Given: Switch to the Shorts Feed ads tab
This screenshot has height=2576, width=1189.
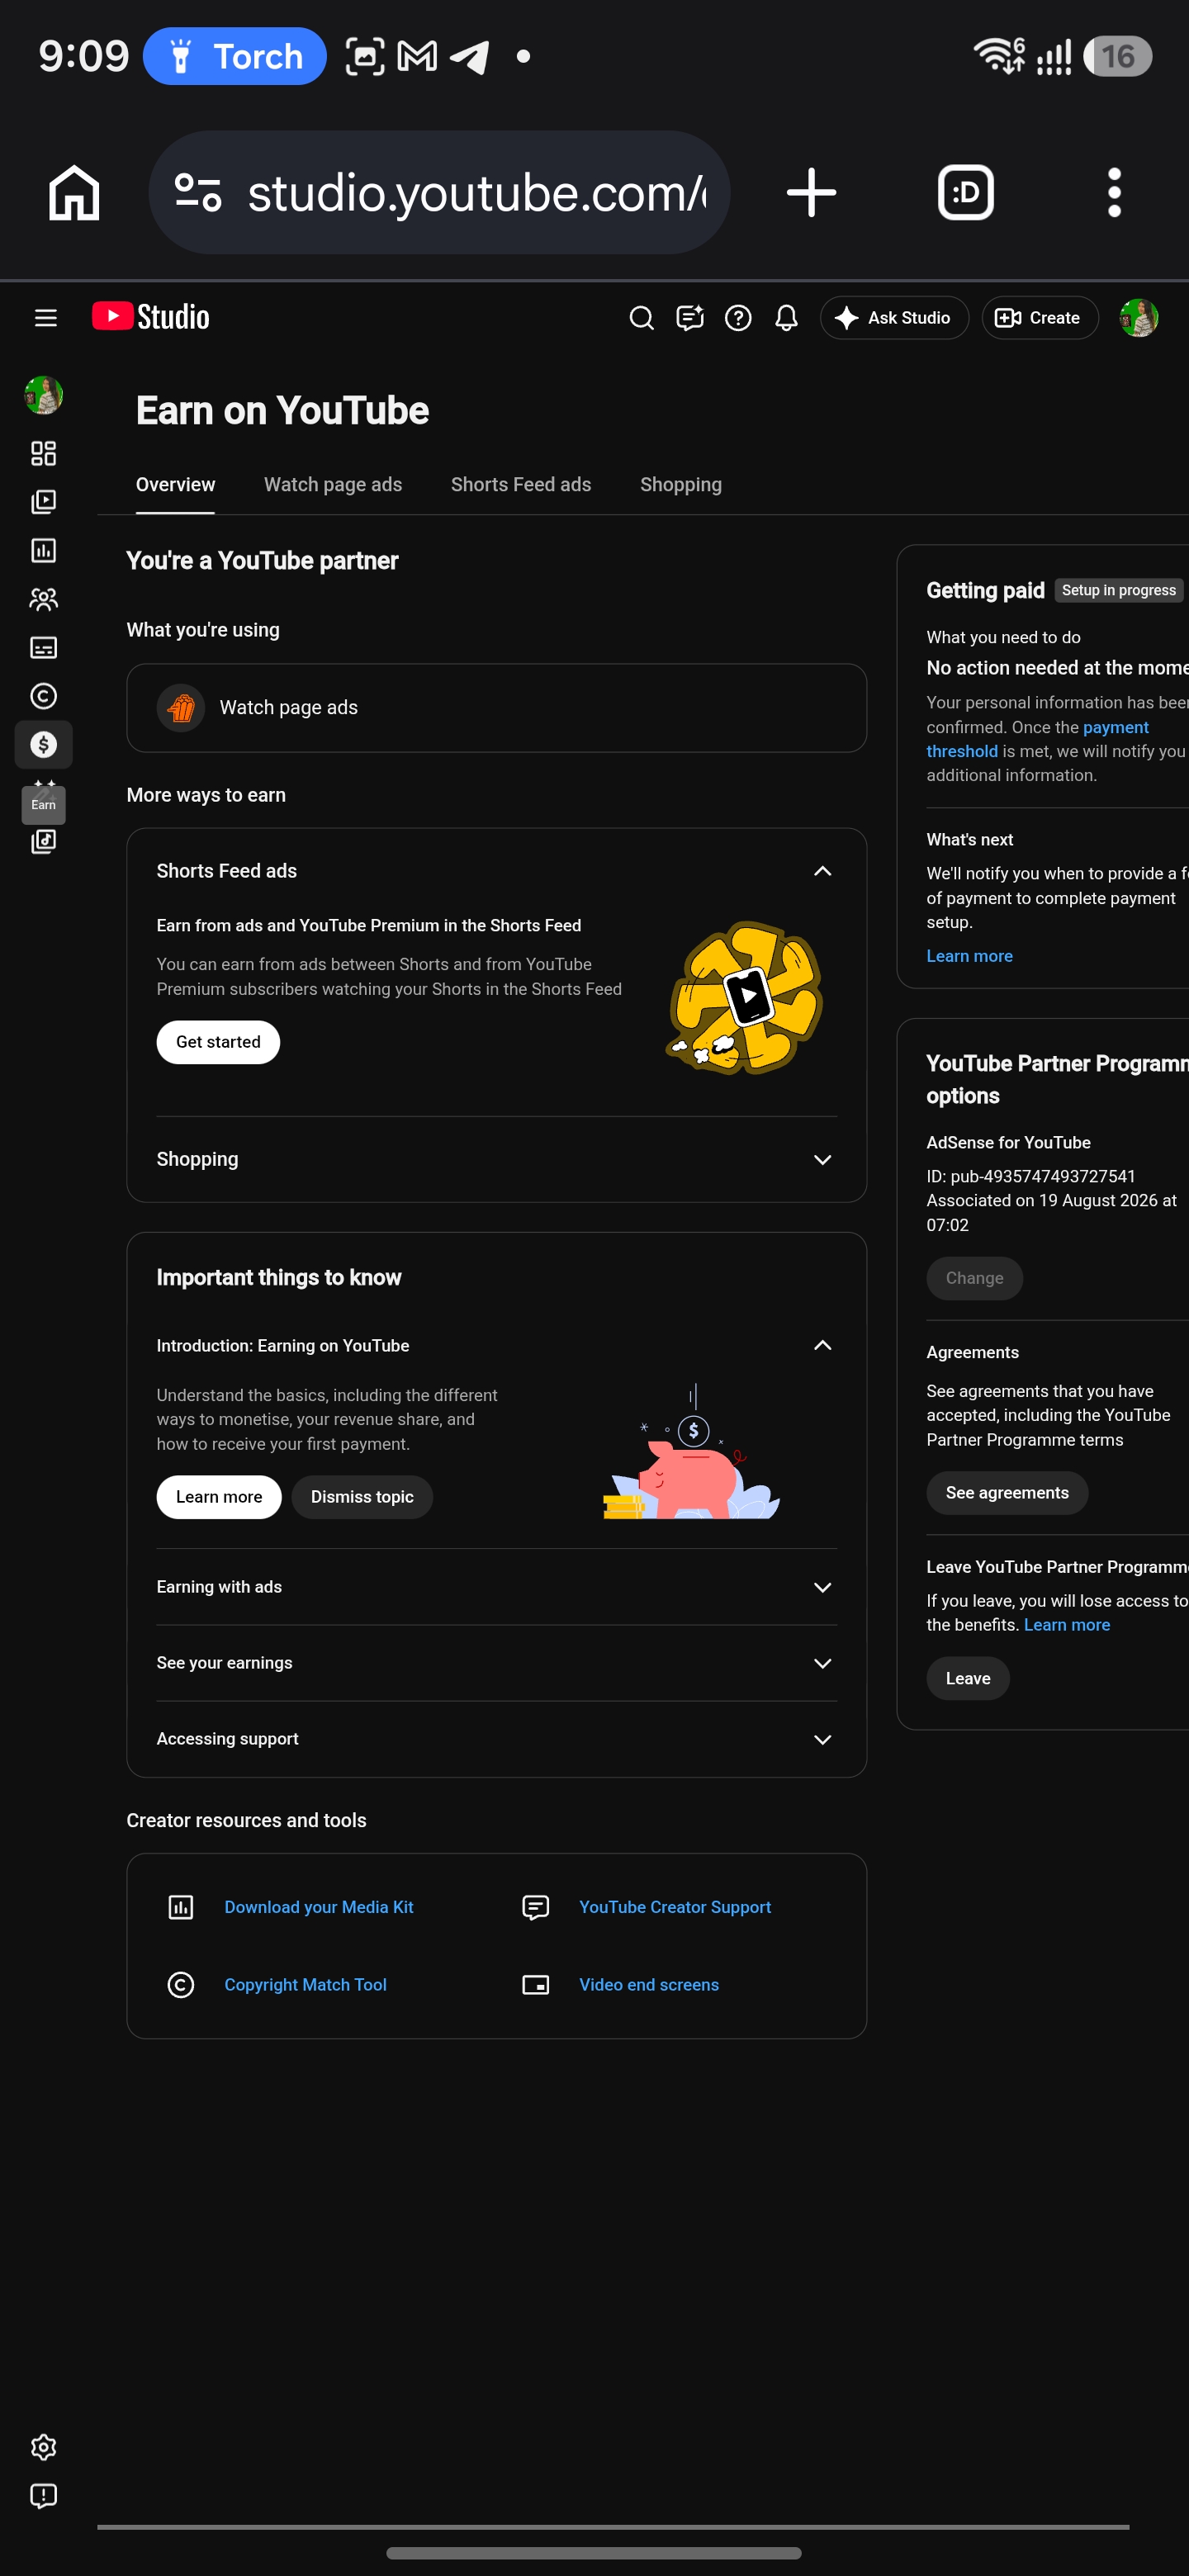Looking at the screenshot, I should coord(521,485).
